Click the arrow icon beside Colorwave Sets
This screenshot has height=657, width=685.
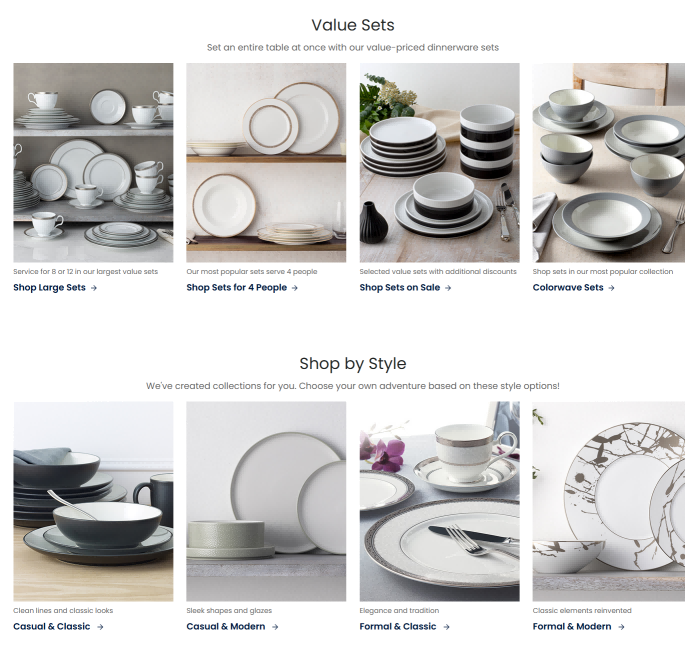click(x=611, y=288)
